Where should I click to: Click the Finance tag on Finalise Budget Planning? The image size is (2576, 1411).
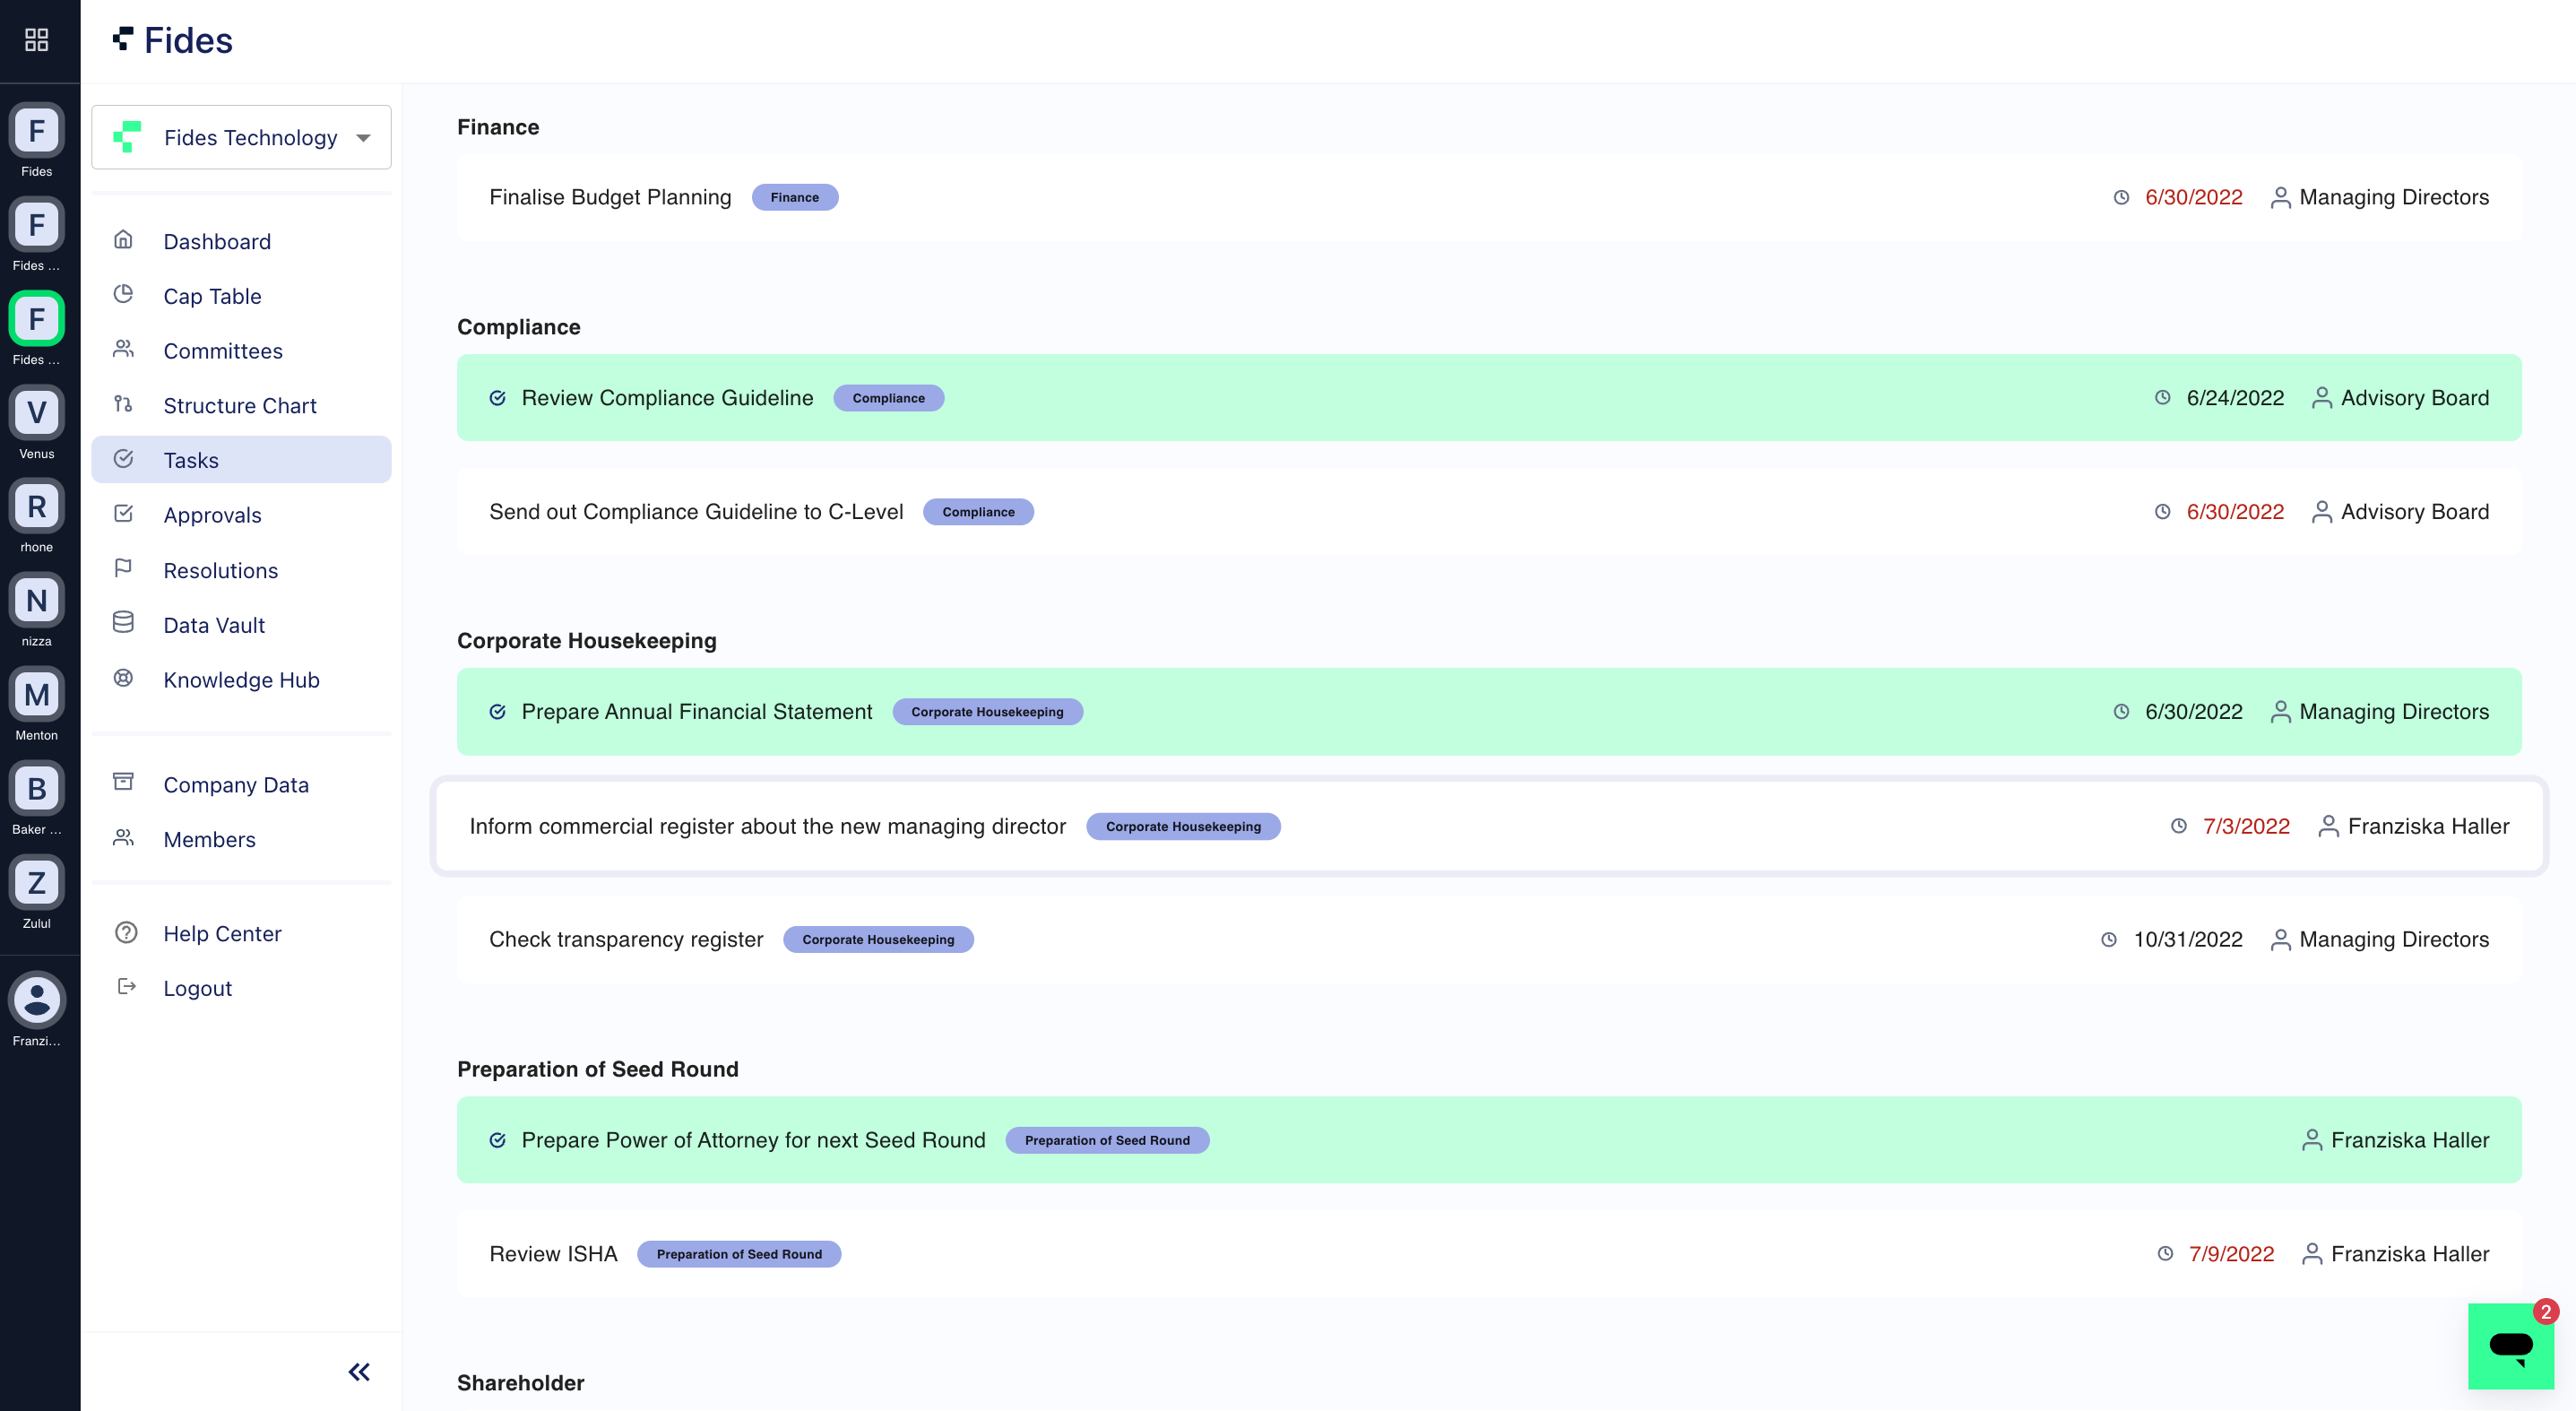(x=794, y=197)
